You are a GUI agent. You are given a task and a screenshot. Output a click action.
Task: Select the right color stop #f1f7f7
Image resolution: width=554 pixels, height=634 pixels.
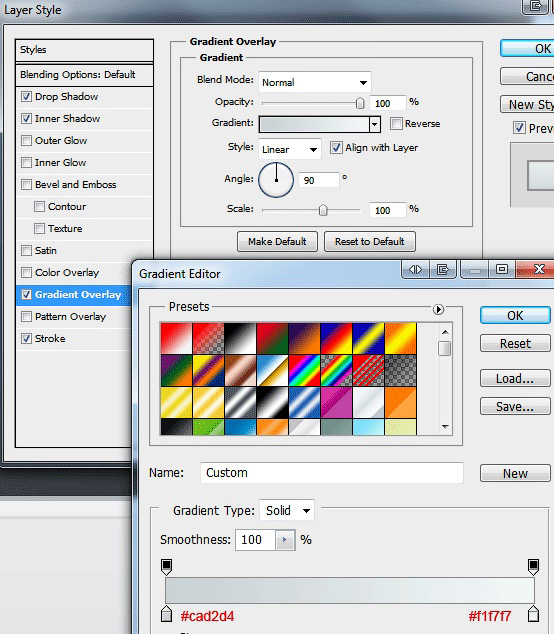click(x=533, y=614)
